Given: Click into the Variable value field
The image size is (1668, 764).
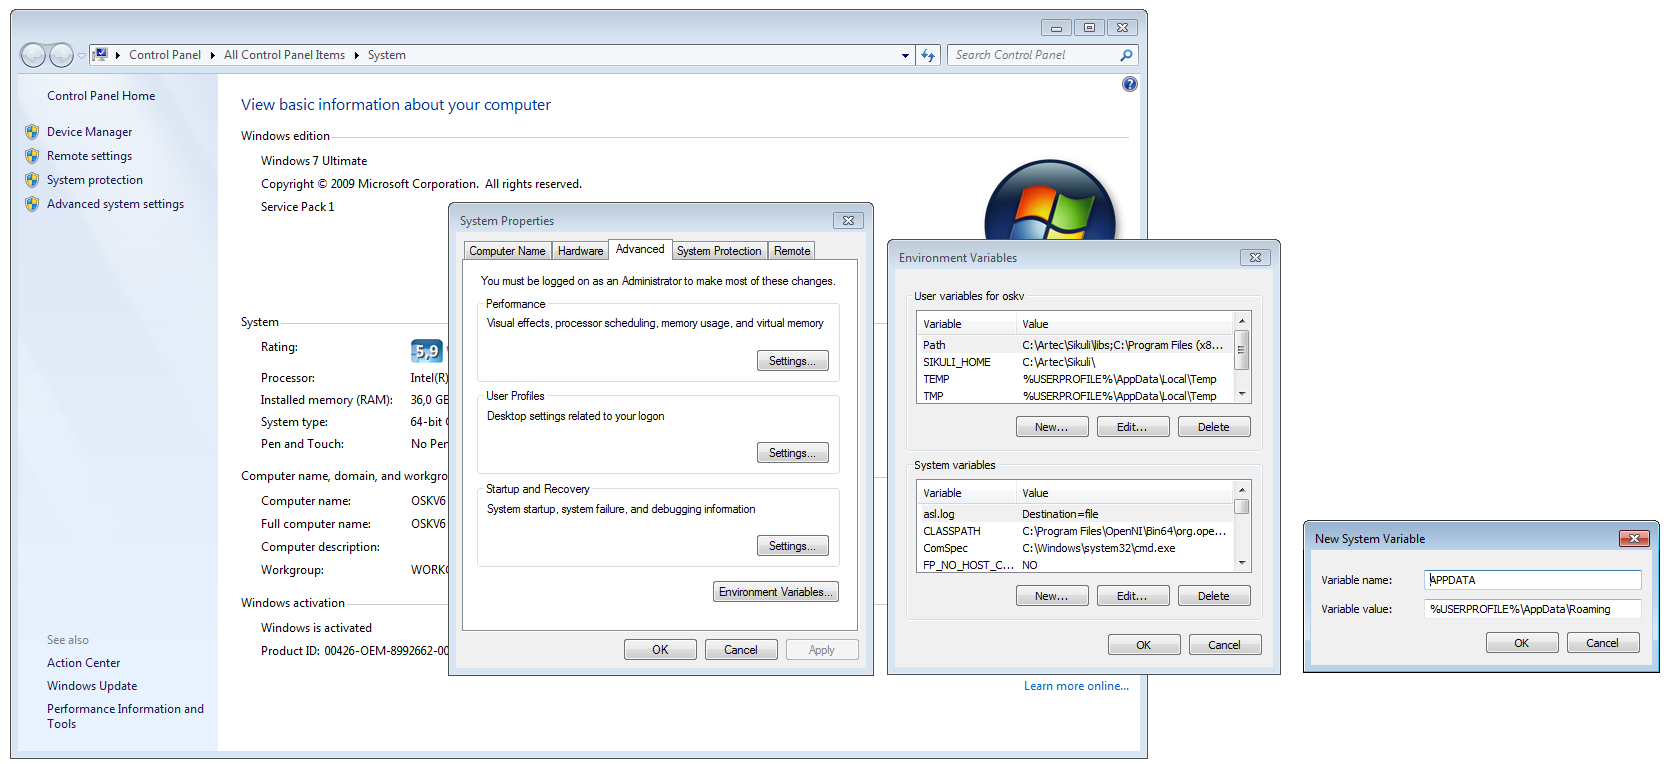Looking at the screenshot, I should (1531, 609).
